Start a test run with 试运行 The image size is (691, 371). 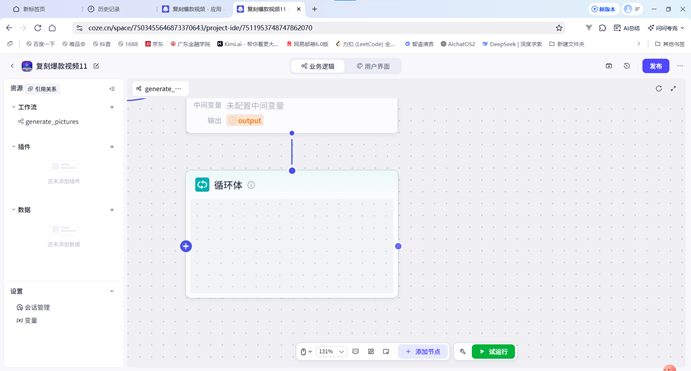tap(493, 352)
